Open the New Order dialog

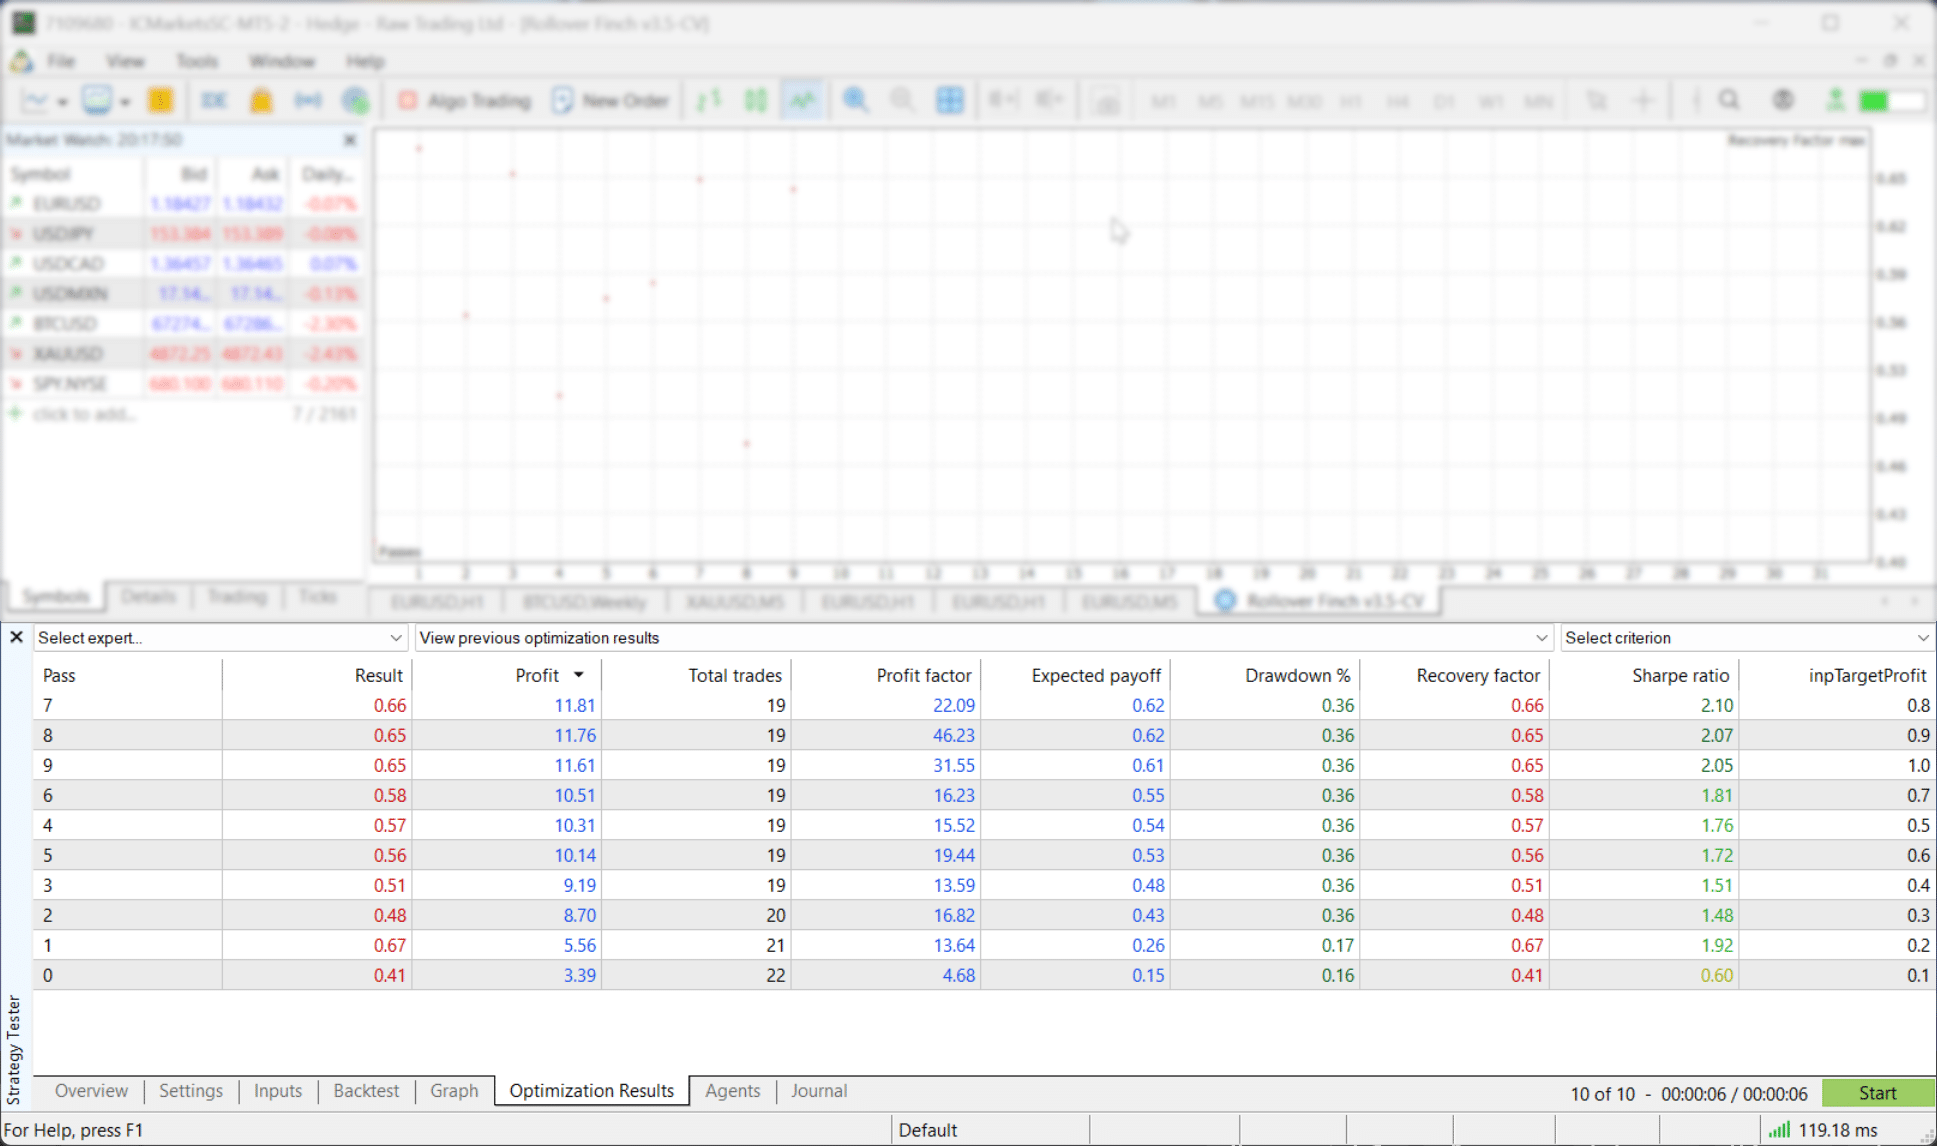(610, 101)
